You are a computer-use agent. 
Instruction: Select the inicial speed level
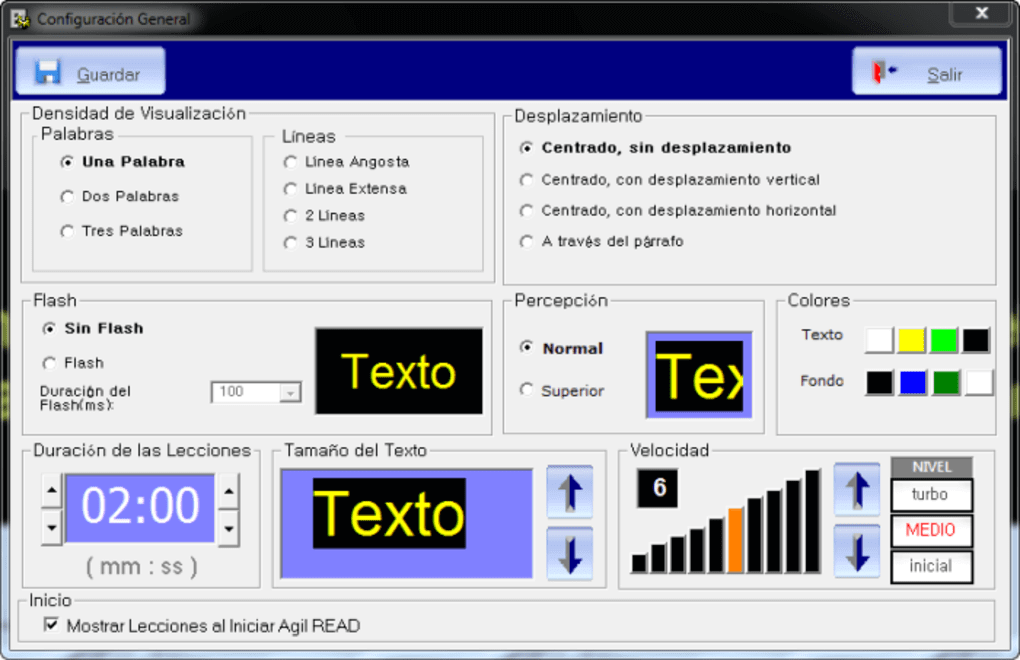tap(931, 566)
